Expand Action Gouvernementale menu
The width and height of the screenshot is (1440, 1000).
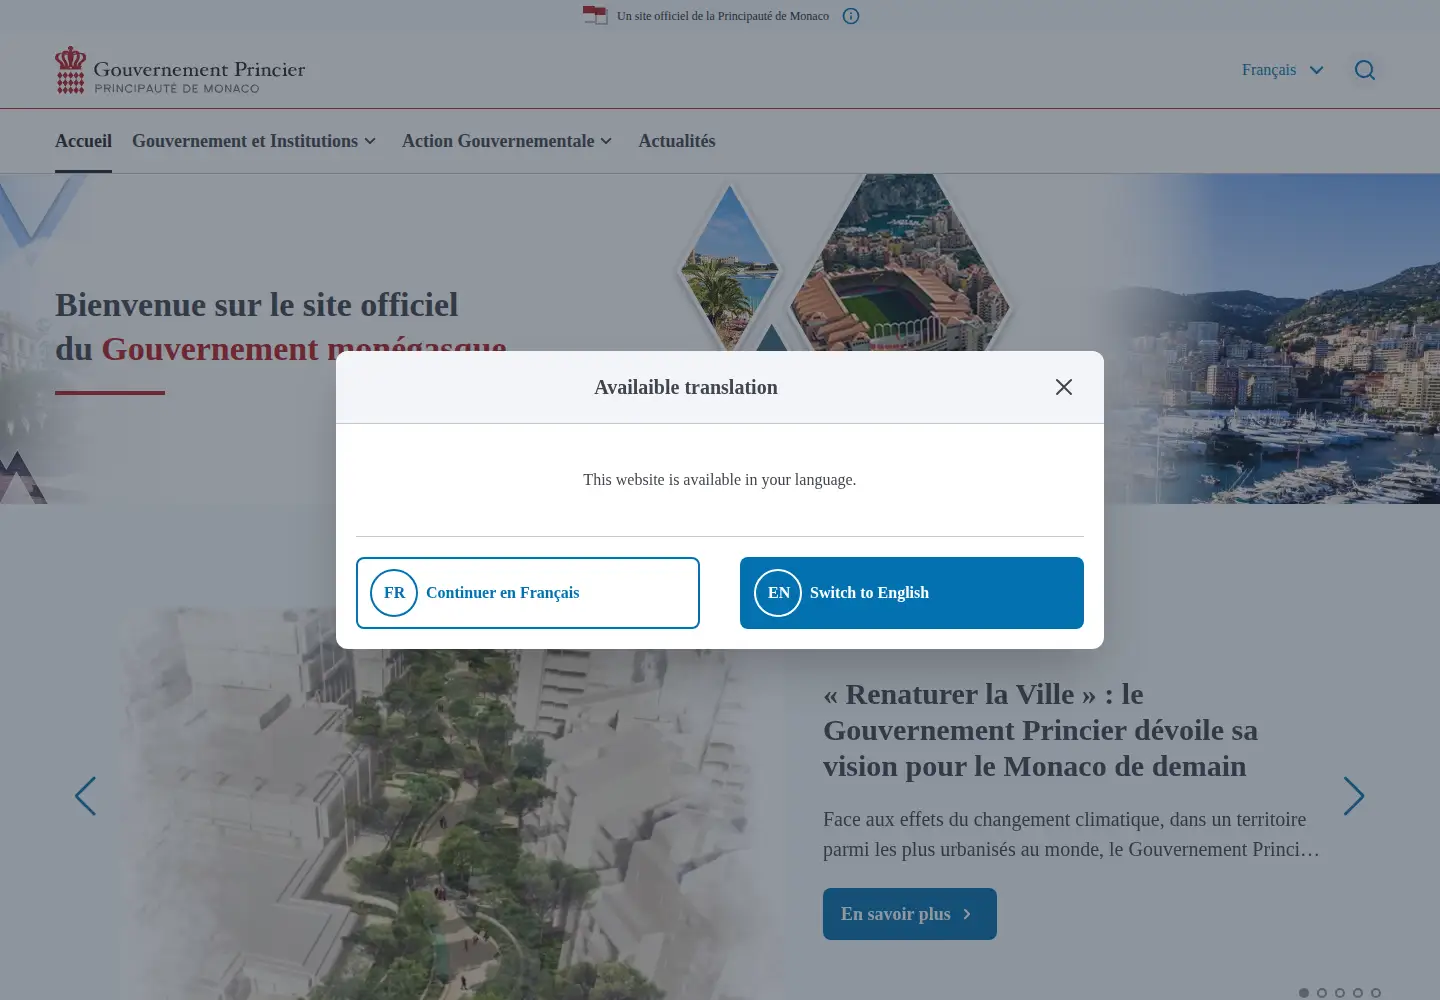click(x=507, y=141)
